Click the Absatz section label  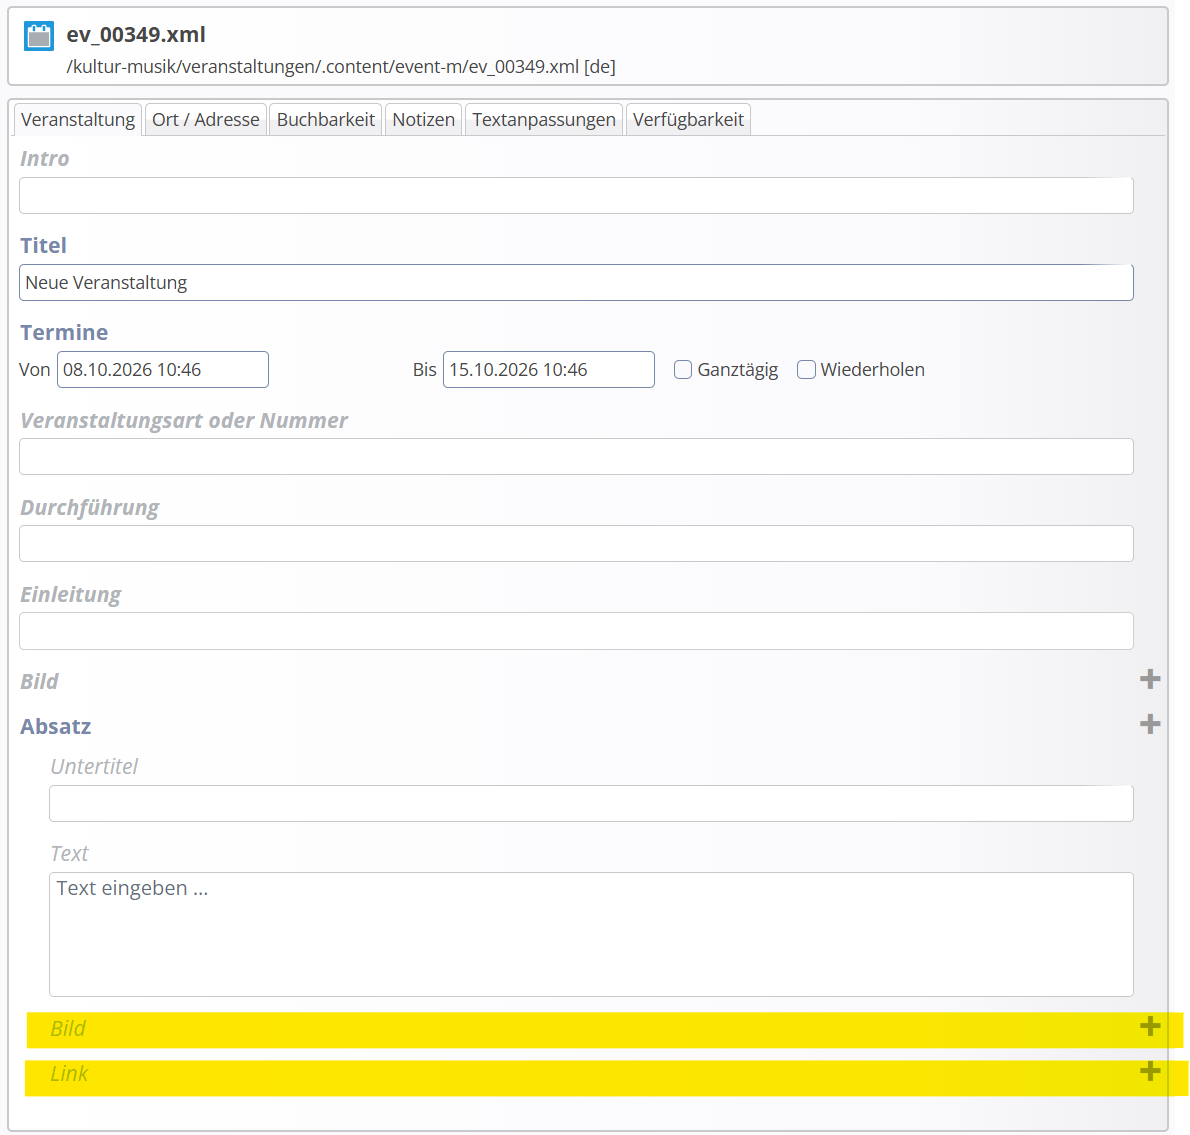(x=55, y=726)
